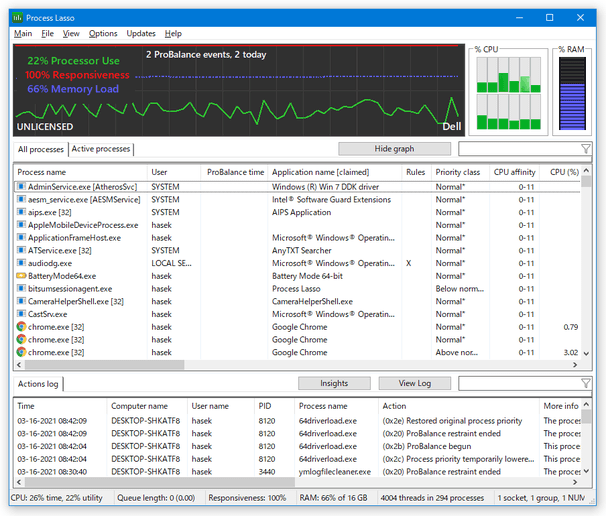This screenshot has height=516, width=606.
Task: Click the BatteryMode64.exe battery icon
Action: (21, 276)
